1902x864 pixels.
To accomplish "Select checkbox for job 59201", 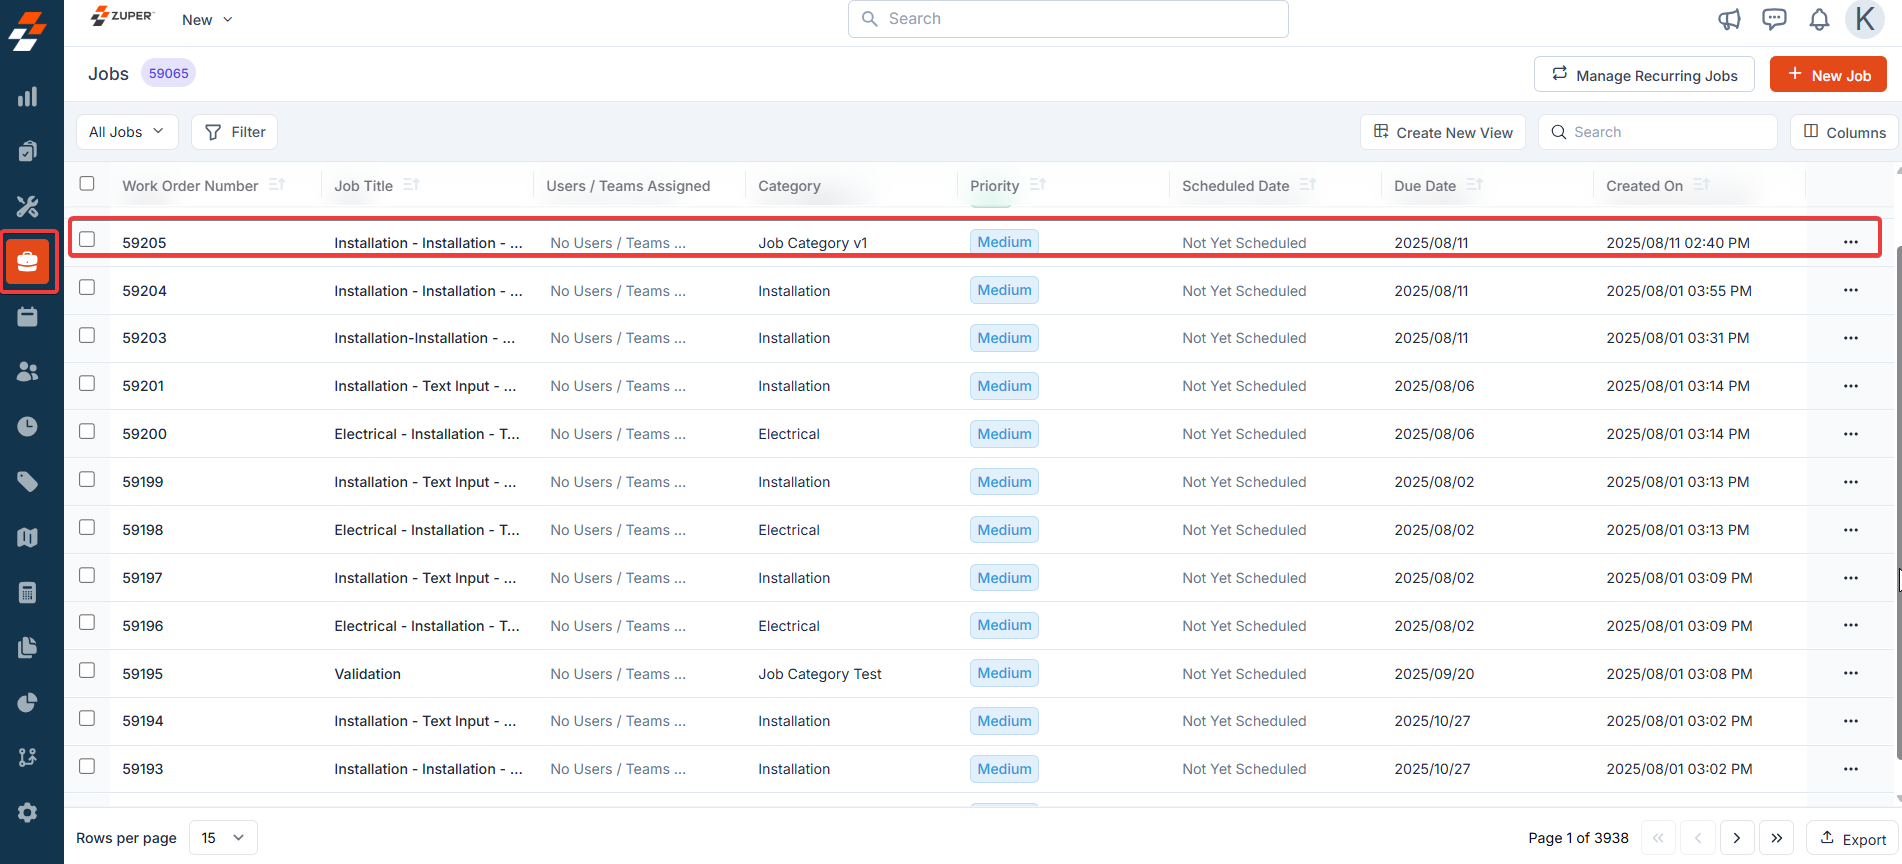I will (87, 383).
